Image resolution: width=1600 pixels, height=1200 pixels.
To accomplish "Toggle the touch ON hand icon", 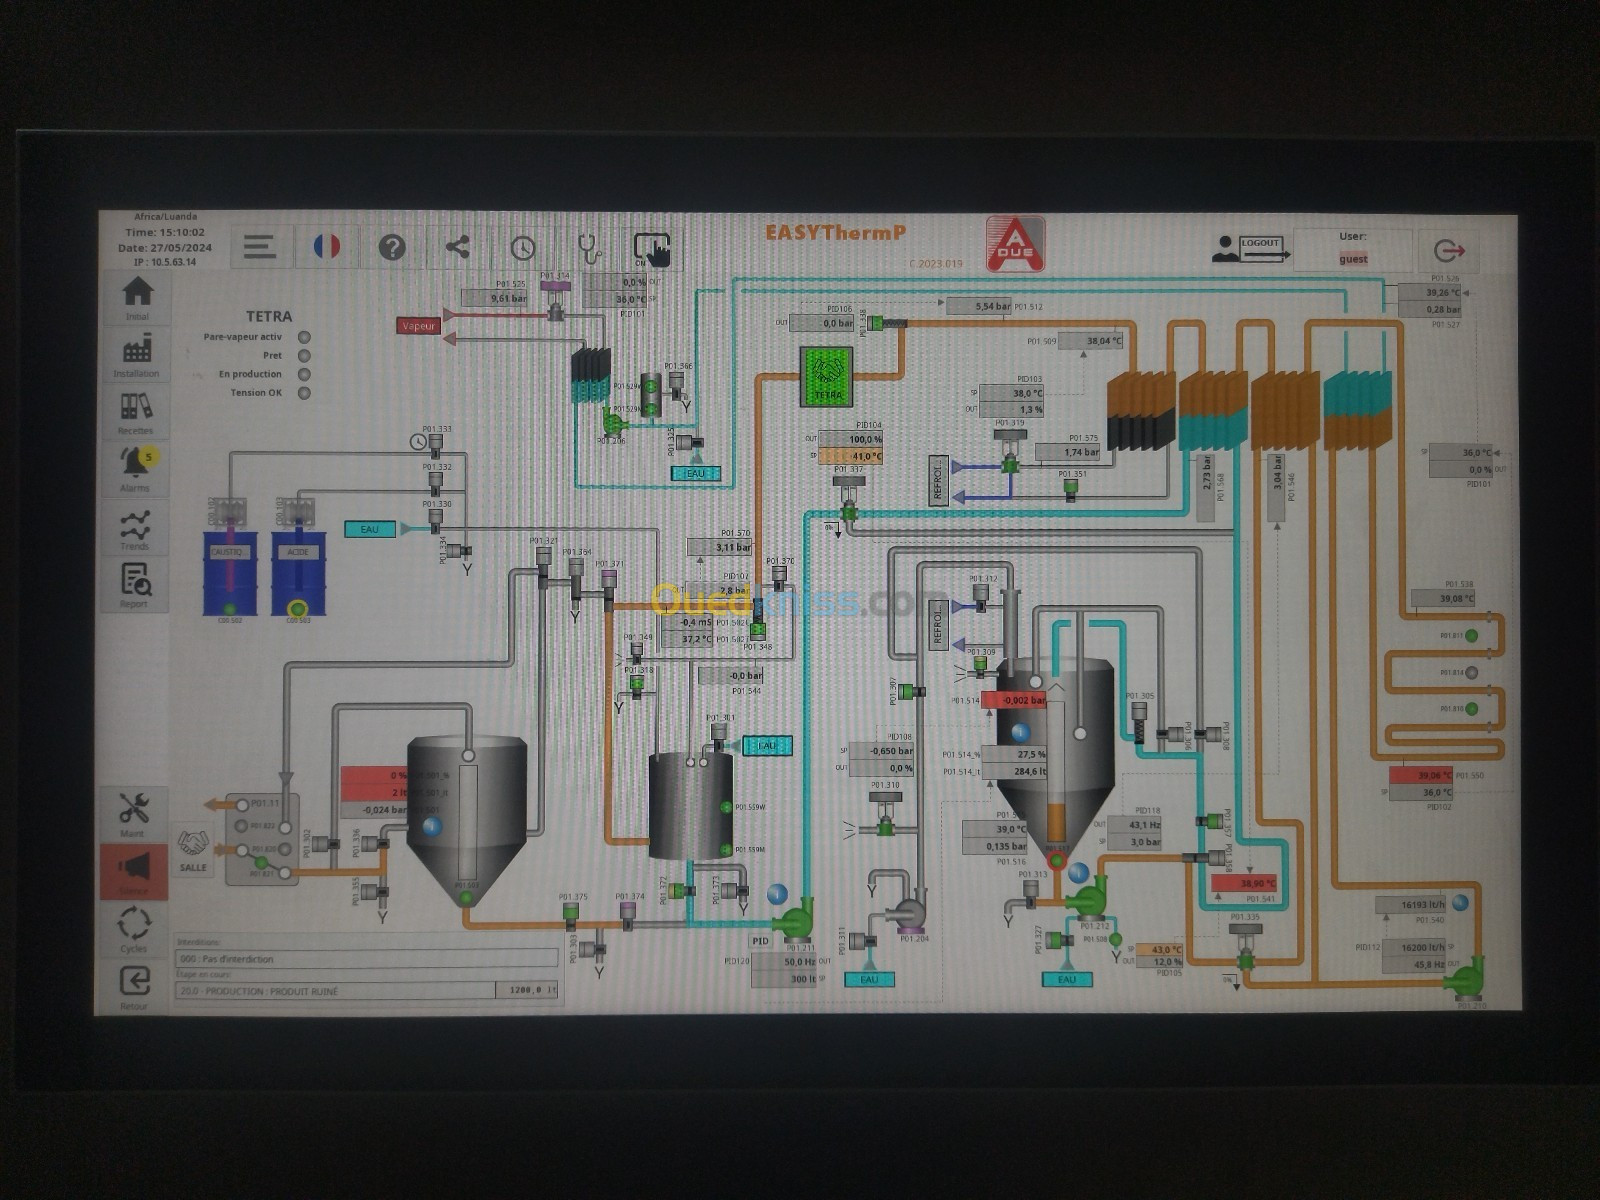I will coord(653,249).
